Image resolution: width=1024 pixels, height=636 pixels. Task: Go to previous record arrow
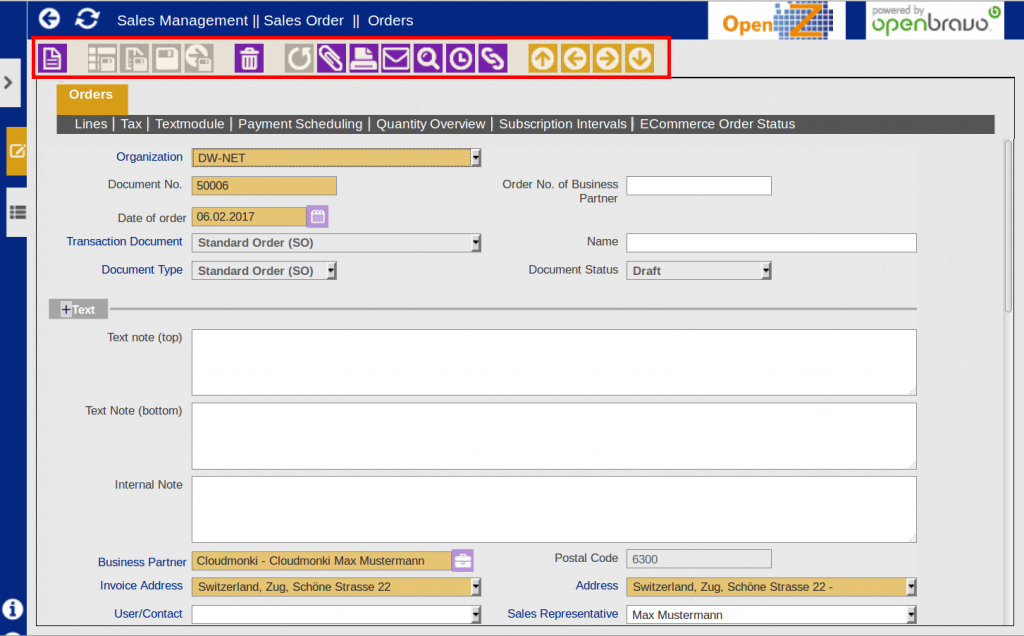pos(575,59)
